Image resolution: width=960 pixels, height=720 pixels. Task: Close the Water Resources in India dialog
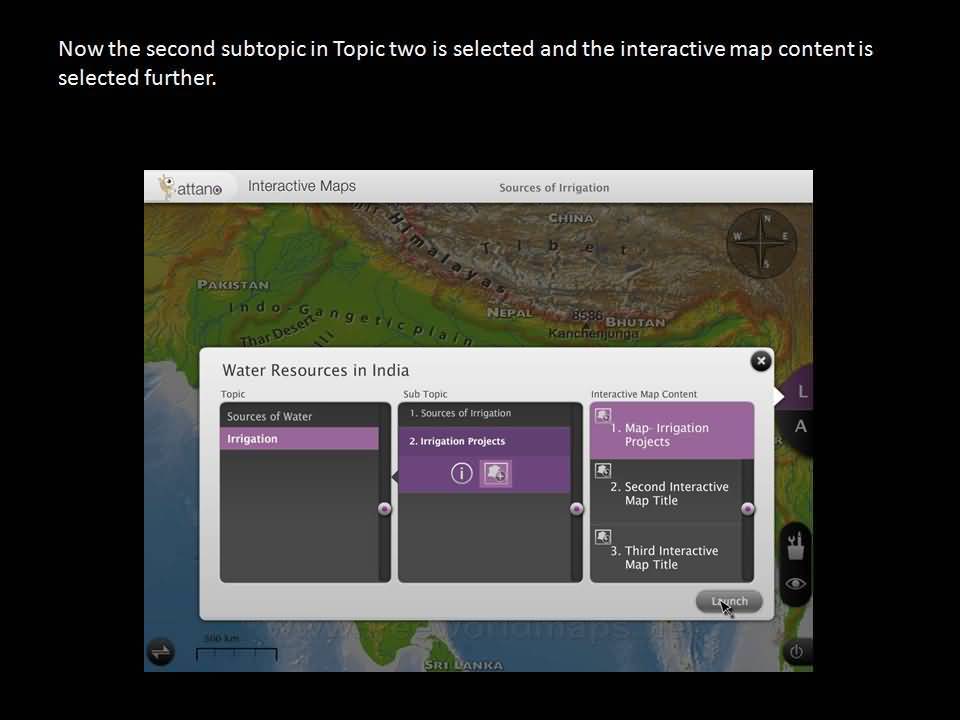click(x=761, y=361)
